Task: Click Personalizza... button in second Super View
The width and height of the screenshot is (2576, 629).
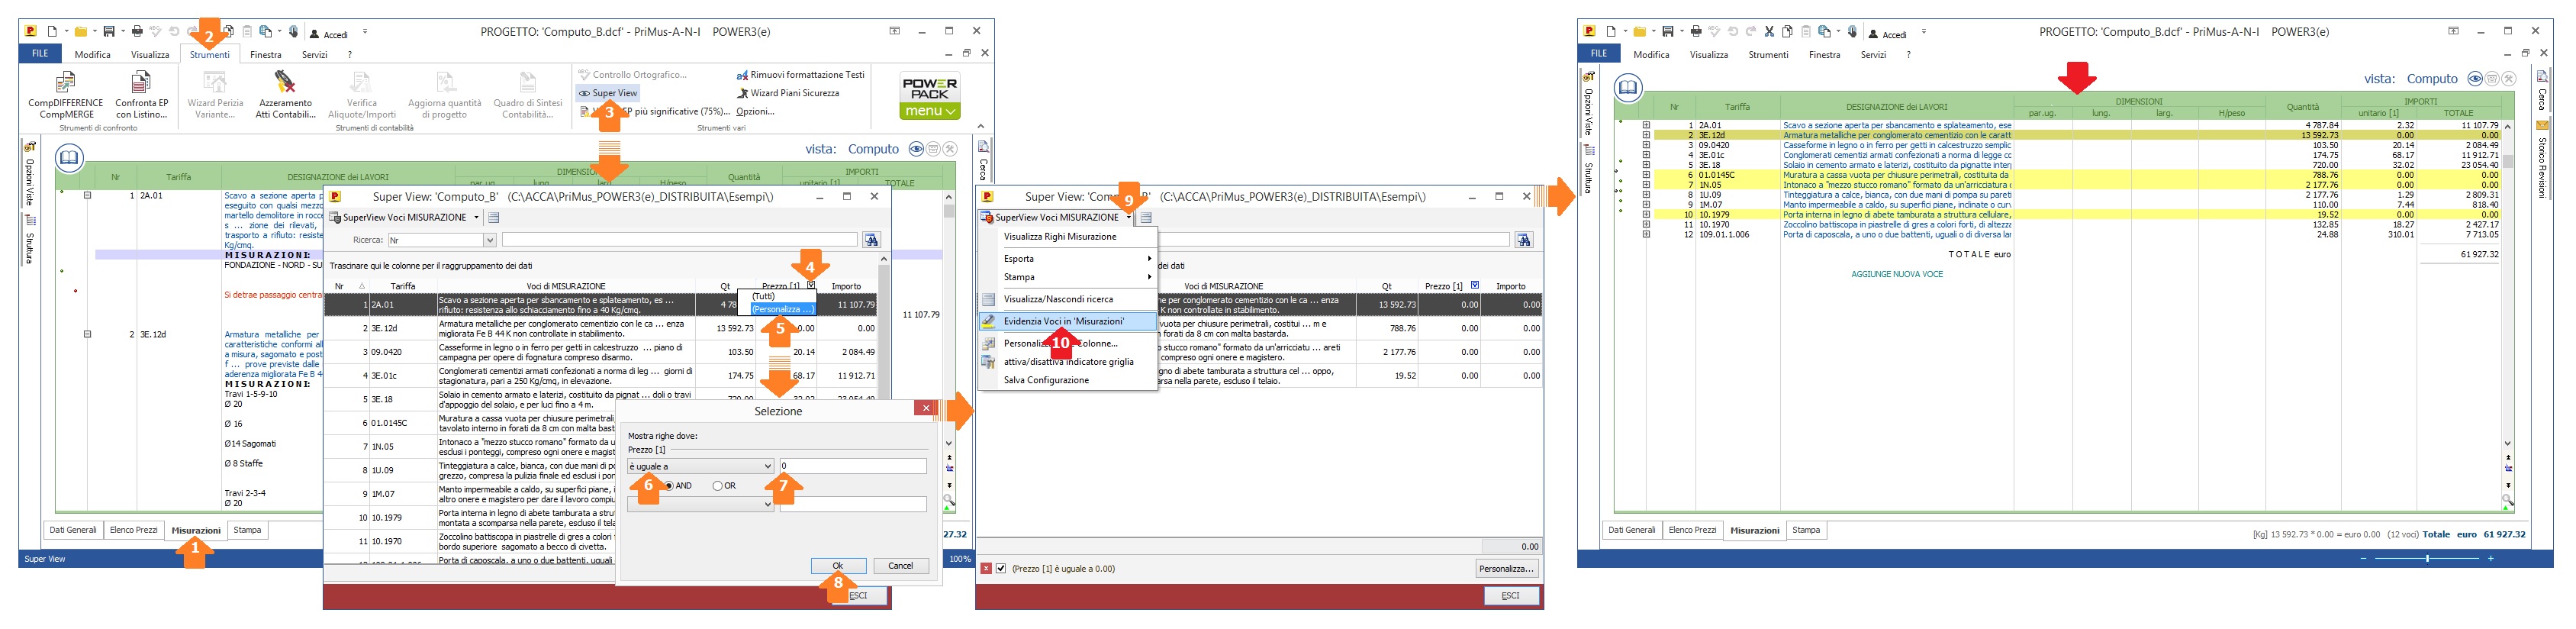Action: coord(1506,569)
